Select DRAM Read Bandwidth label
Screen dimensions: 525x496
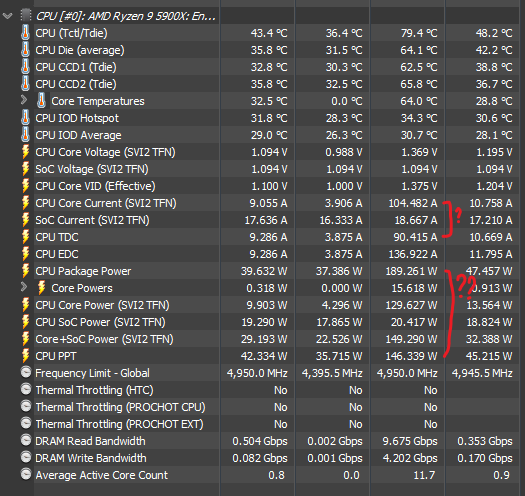[90, 441]
